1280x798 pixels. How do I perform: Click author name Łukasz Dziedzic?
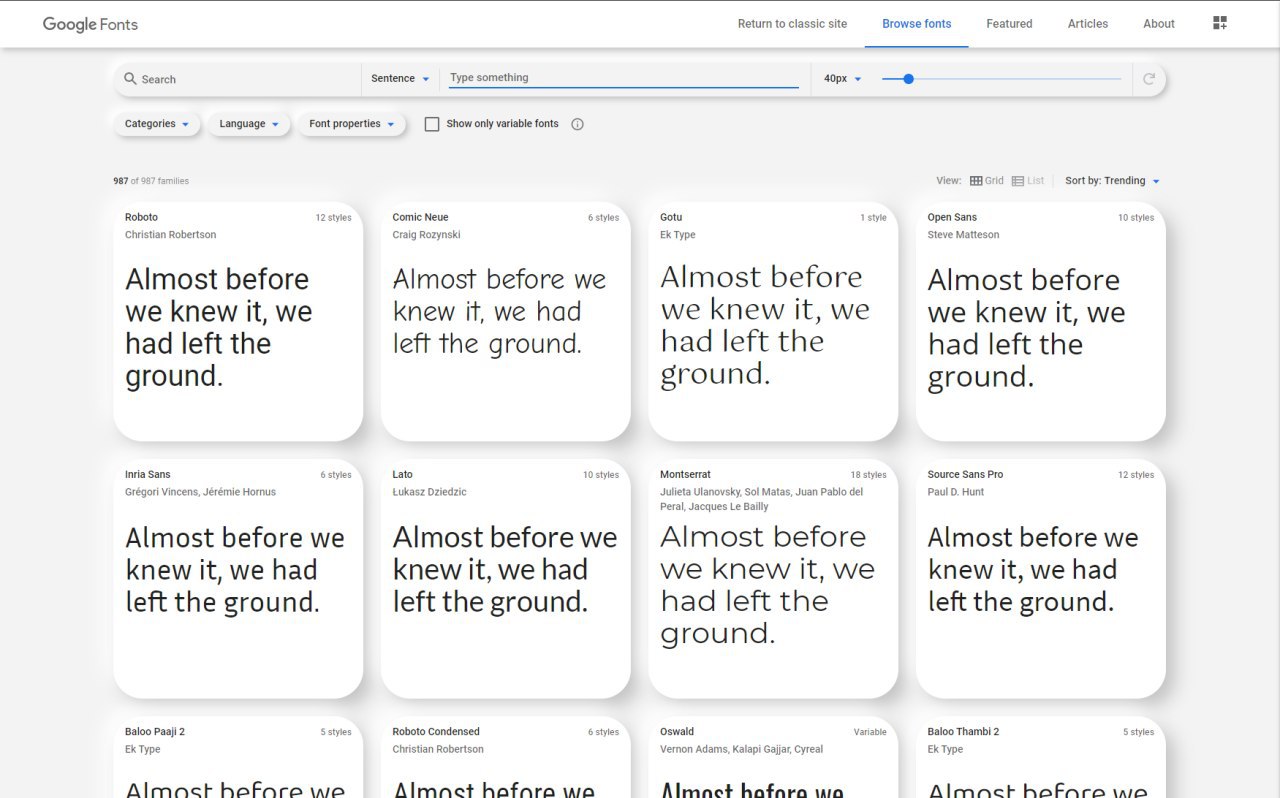(429, 492)
